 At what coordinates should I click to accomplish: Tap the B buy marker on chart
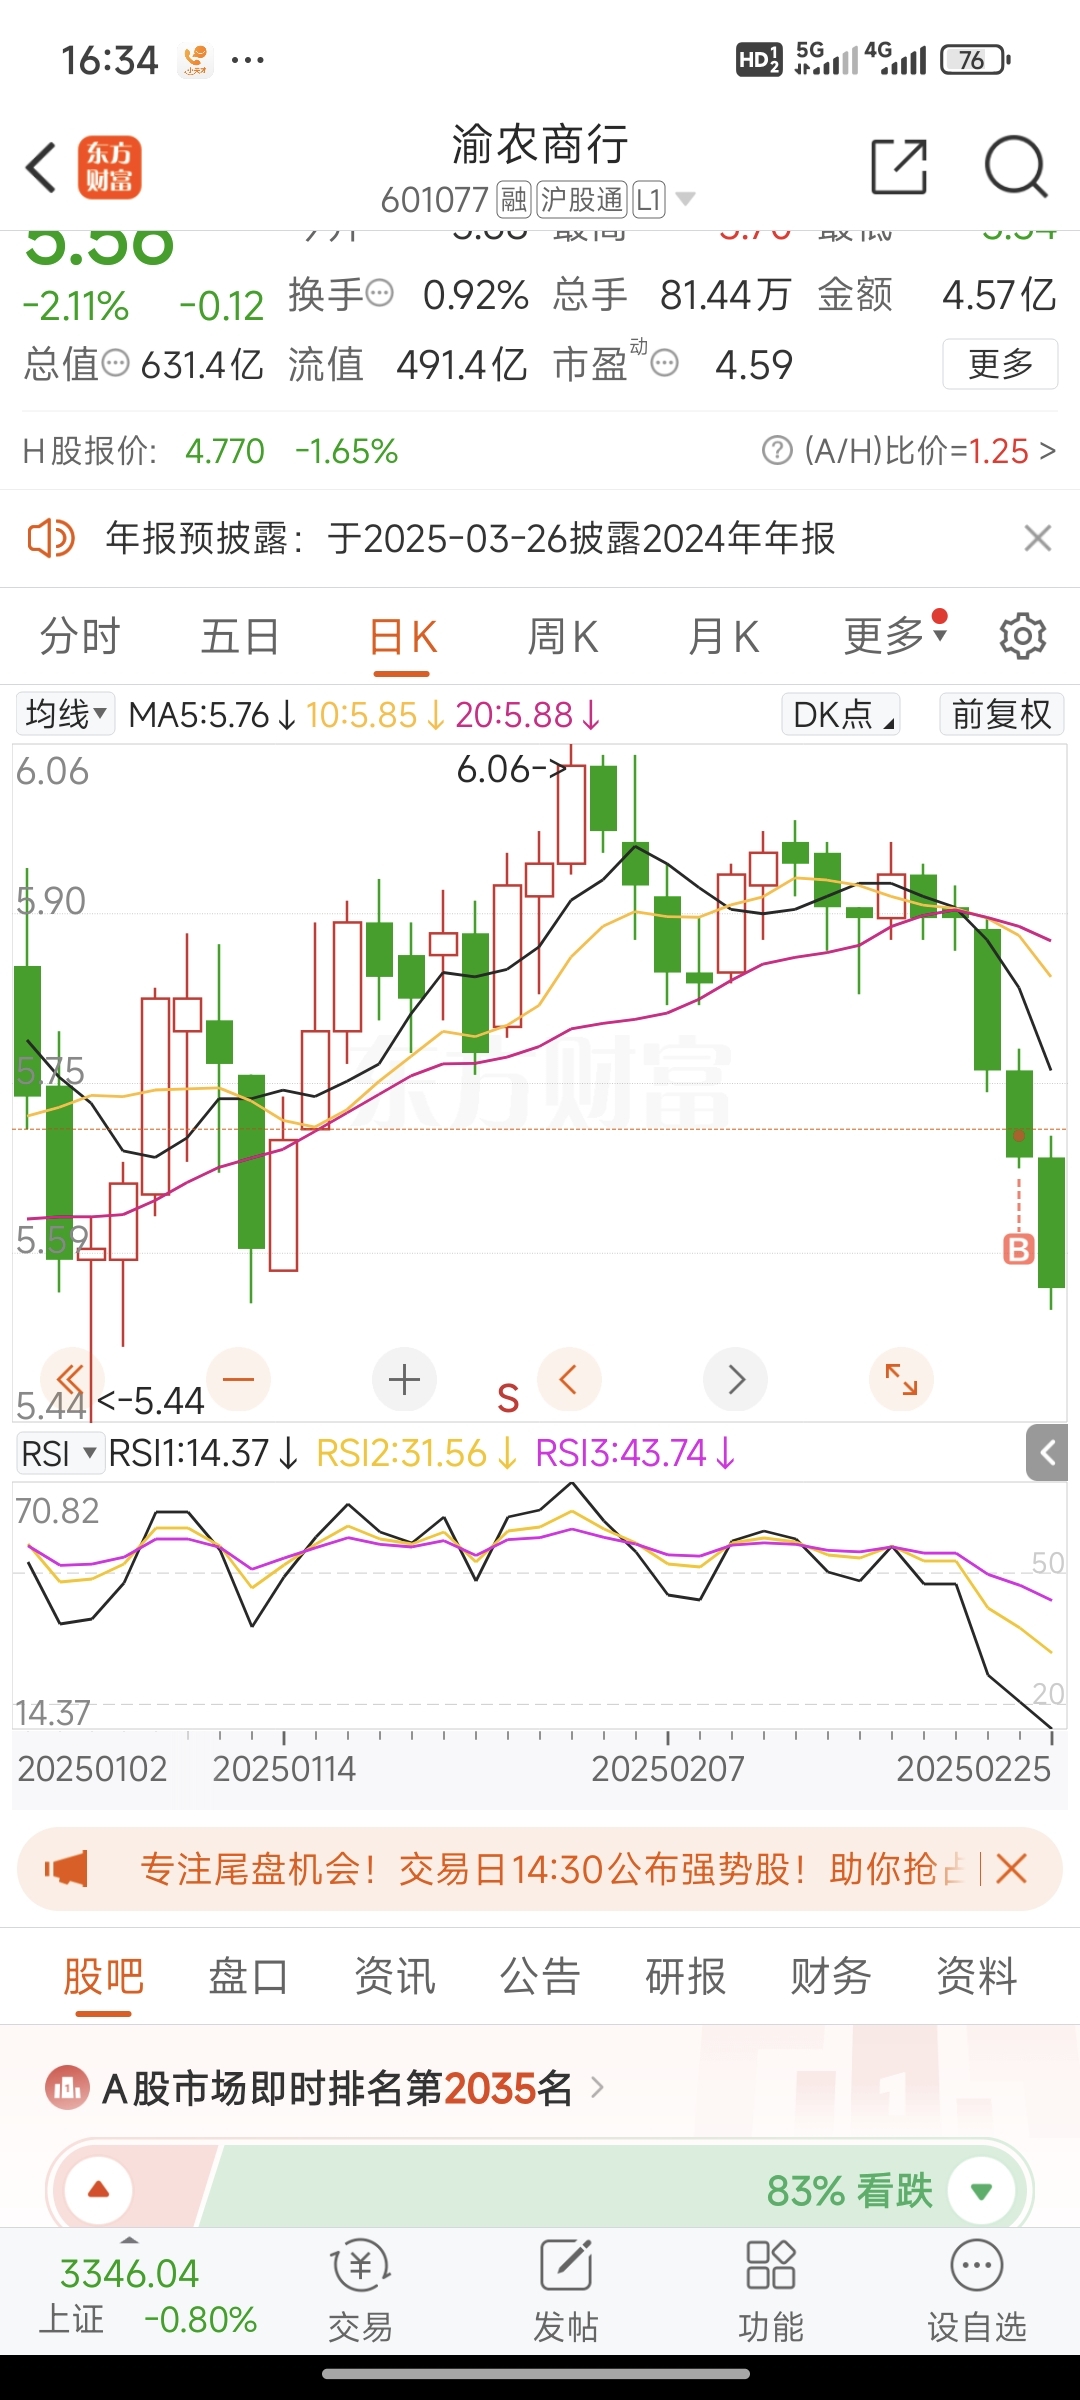click(x=1018, y=1249)
